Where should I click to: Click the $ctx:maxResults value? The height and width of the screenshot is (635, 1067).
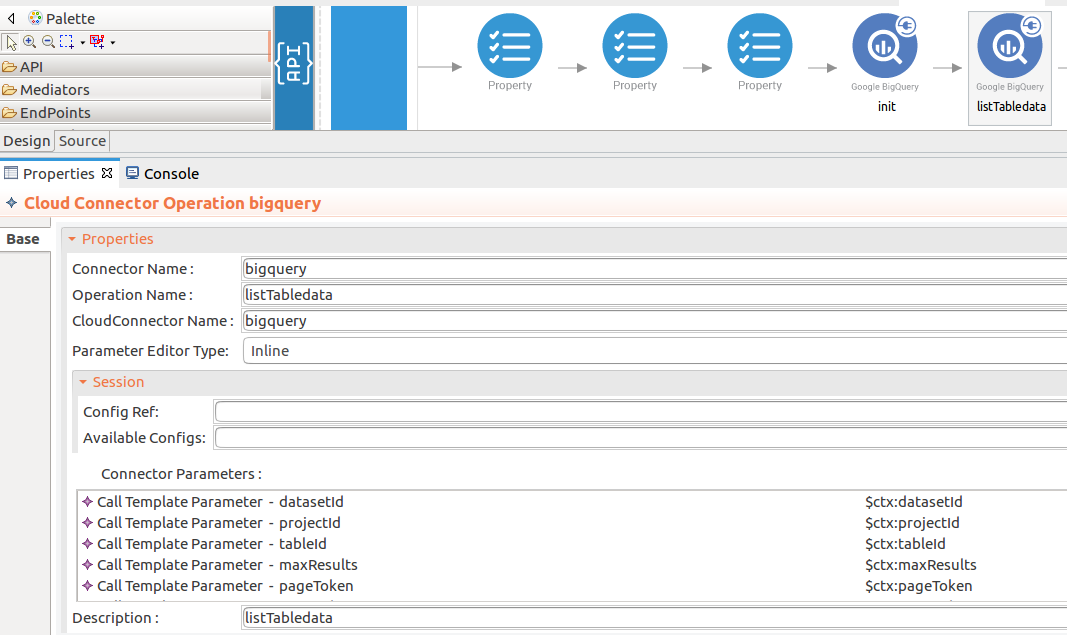[920, 565]
